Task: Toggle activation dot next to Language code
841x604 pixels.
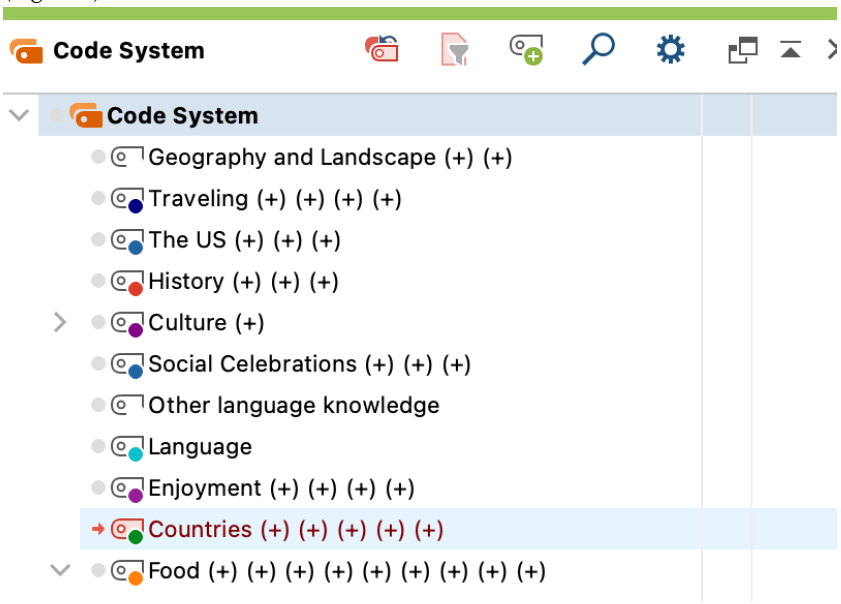Action: click(97, 447)
